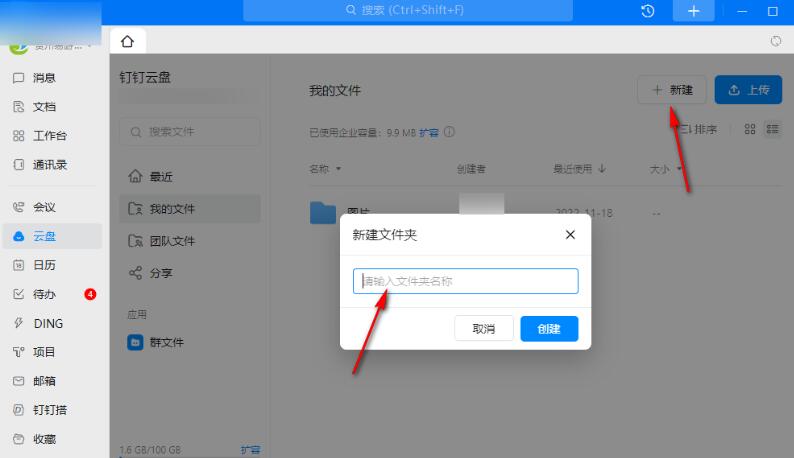Image resolution: width=794 pixels, height=458 pixels.
Task: Open DING in the sidebar
Action: [47, 323]
